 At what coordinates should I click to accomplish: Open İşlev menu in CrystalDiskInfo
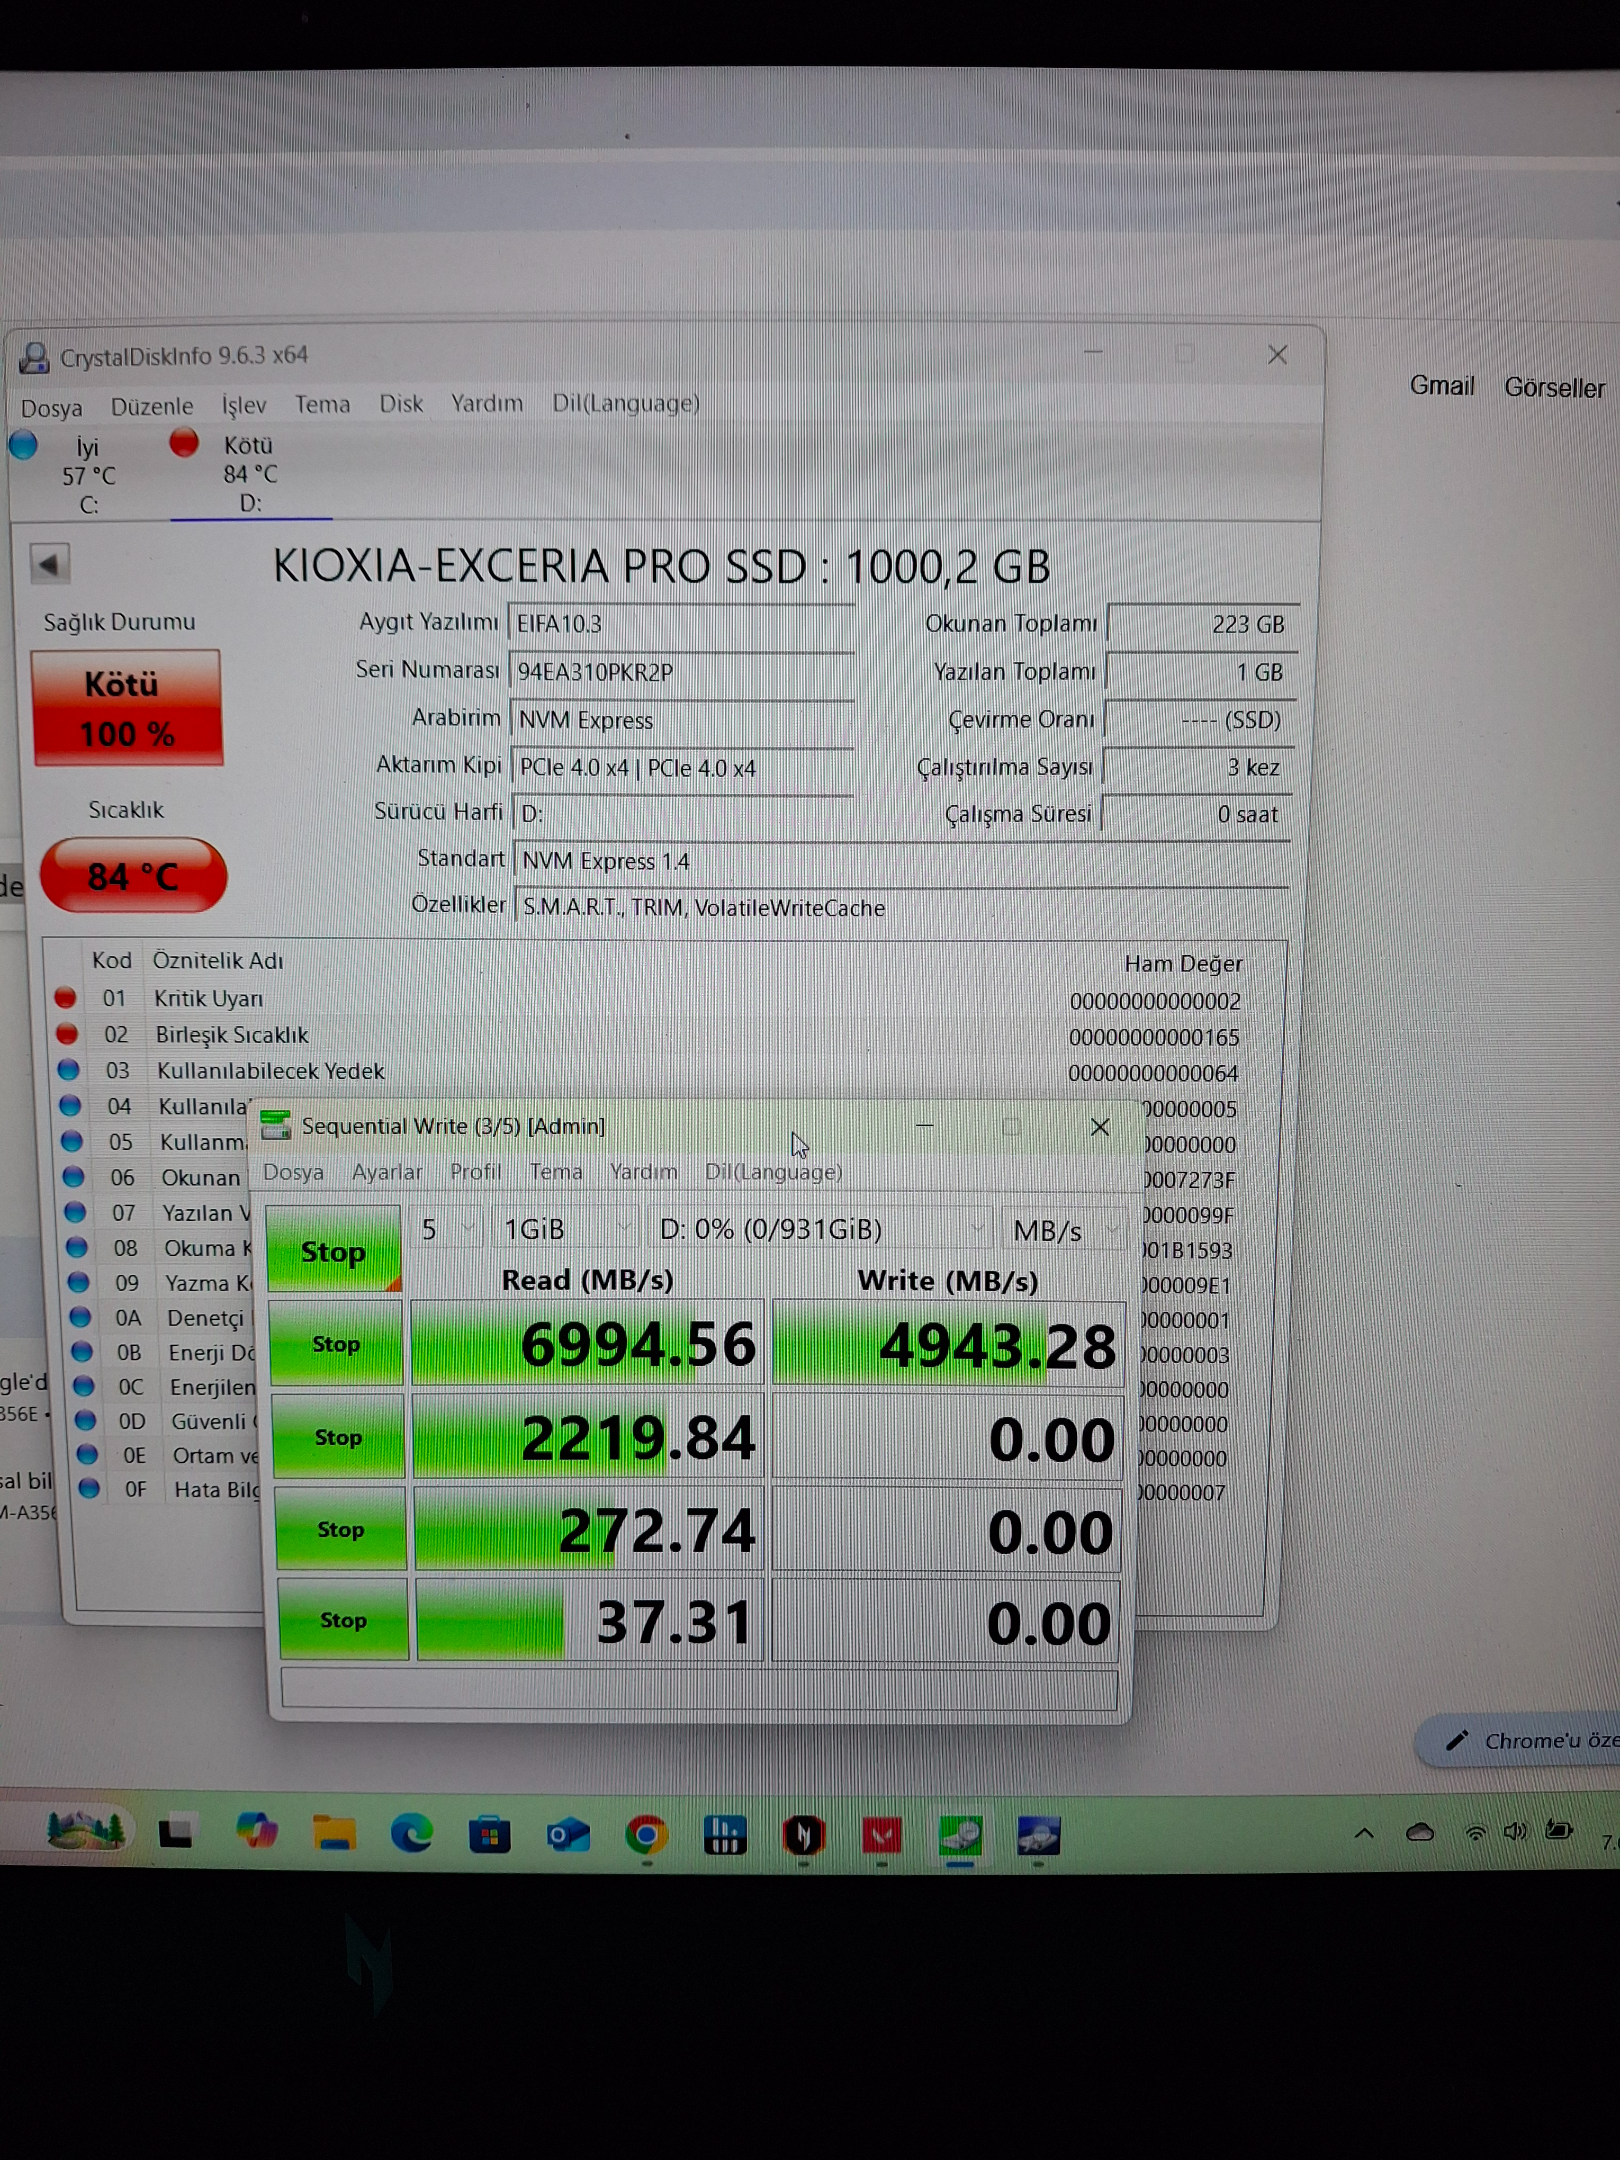point(244,405)
